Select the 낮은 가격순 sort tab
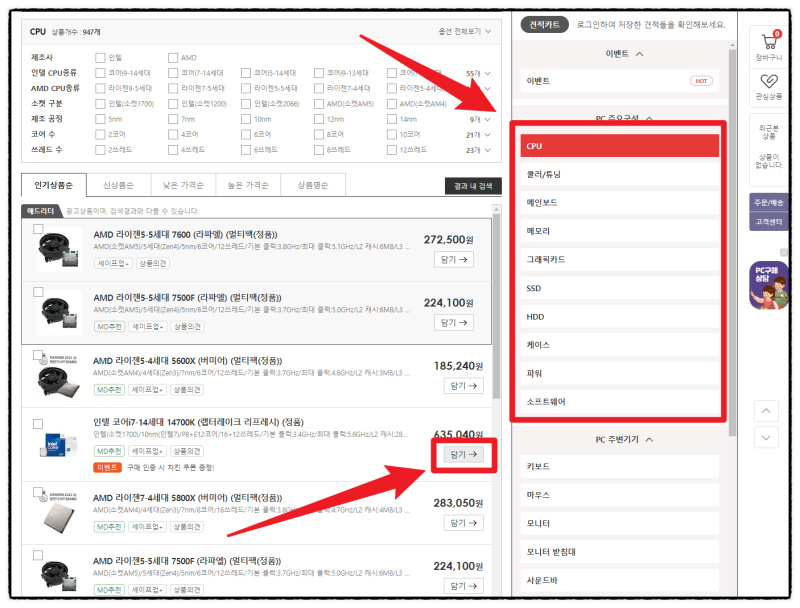 tap(183, 185)
